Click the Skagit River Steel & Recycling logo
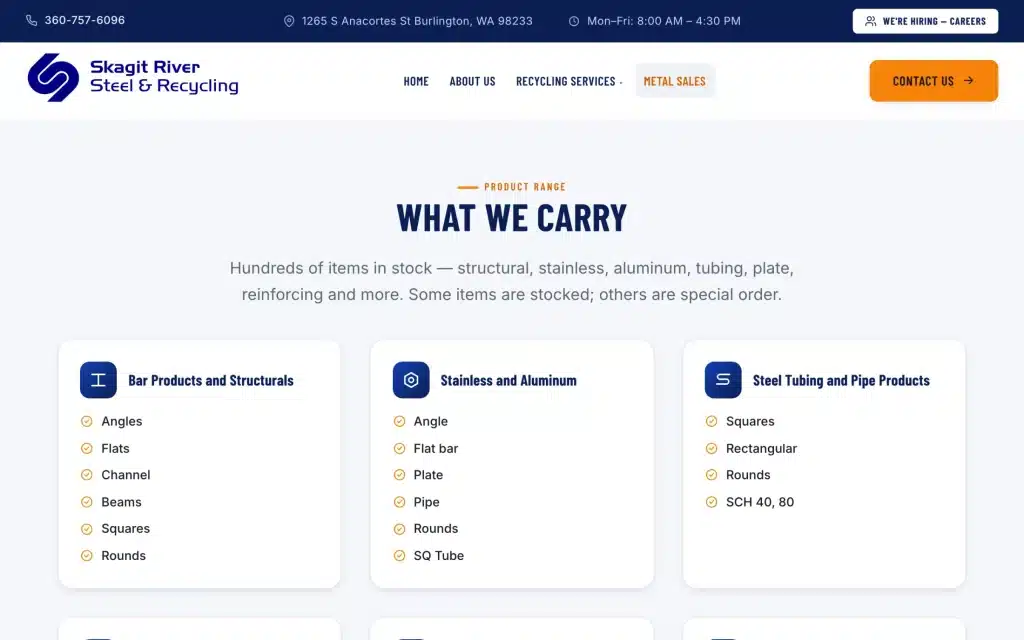This screenshot has height=640, width=1024. (133, 77)
